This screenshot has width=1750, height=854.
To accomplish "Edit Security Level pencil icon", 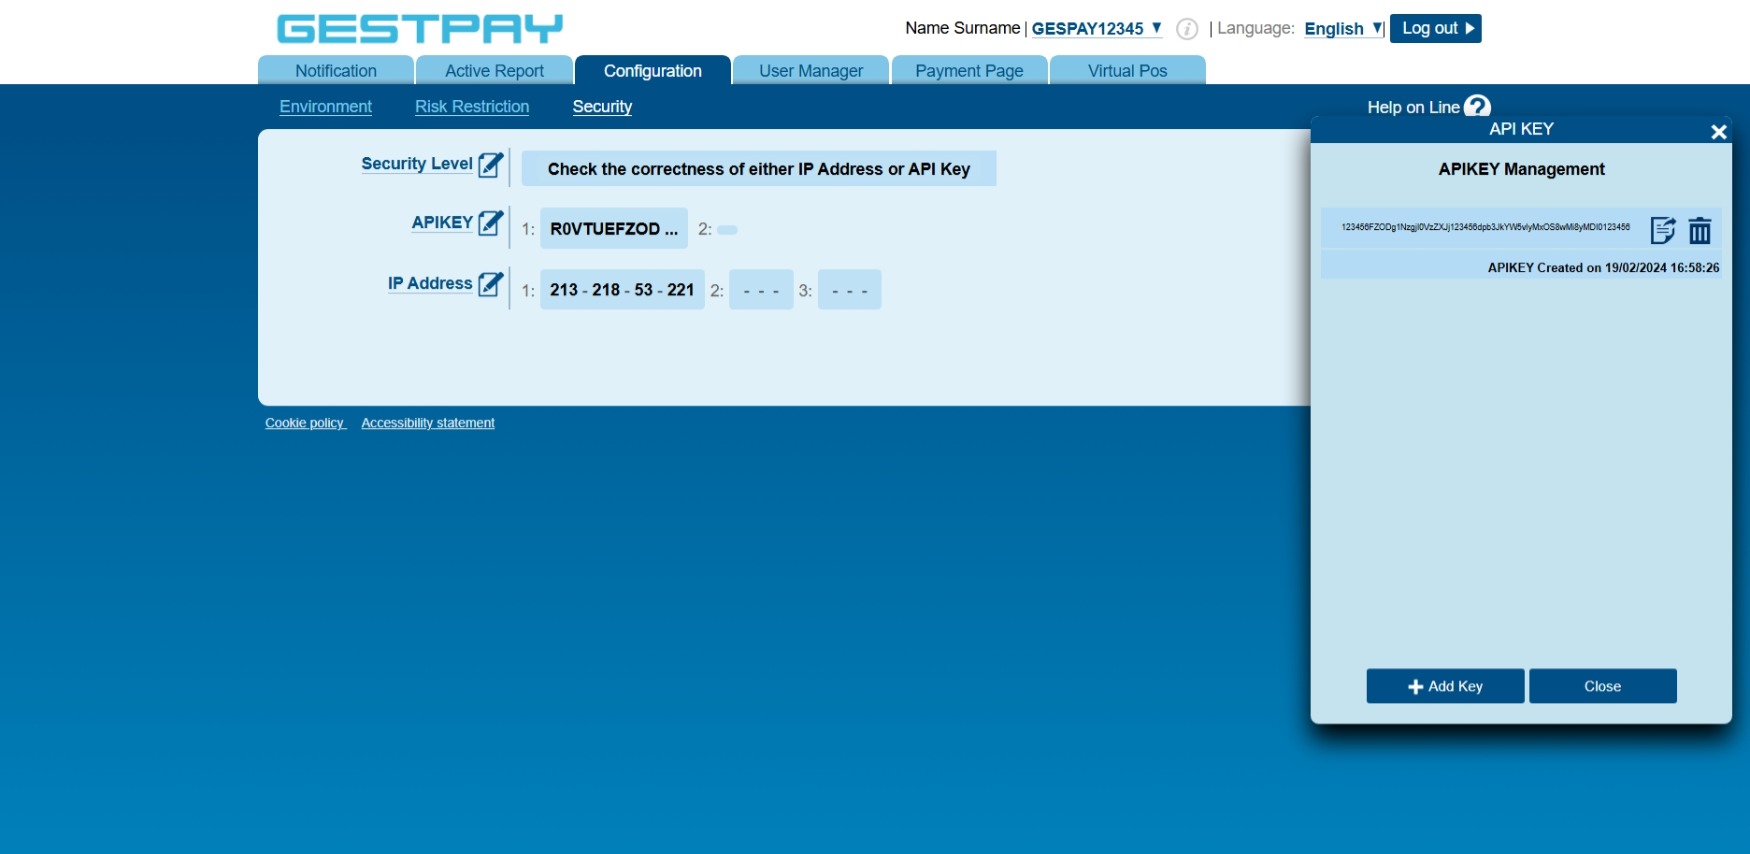I will coord(491,165).
